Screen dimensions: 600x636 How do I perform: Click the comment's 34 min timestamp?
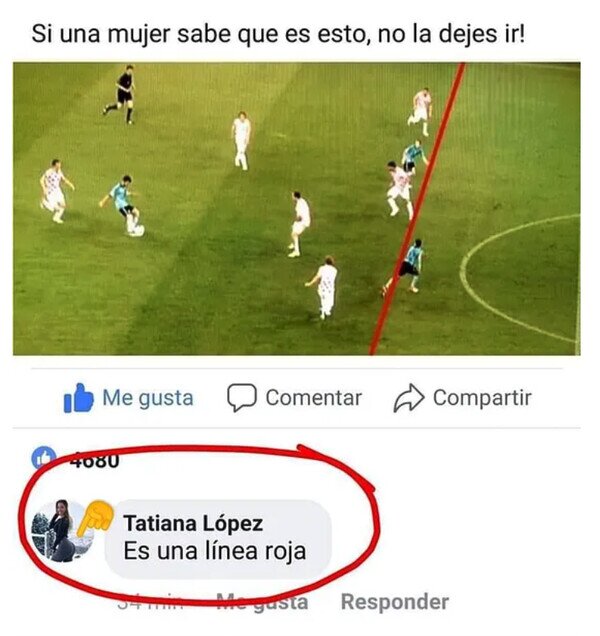pyautogui.click(x=149, y=602)
